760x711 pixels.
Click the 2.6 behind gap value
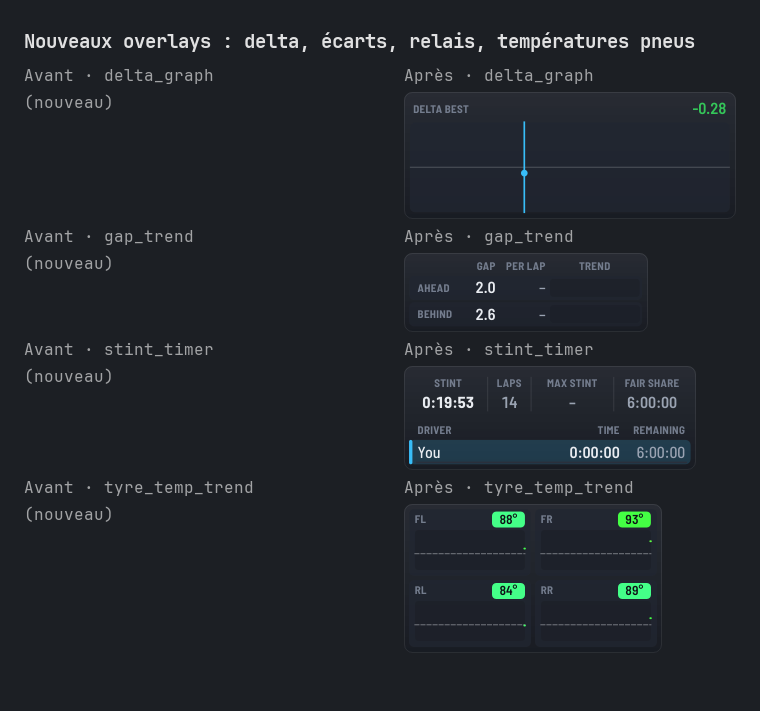485,315
